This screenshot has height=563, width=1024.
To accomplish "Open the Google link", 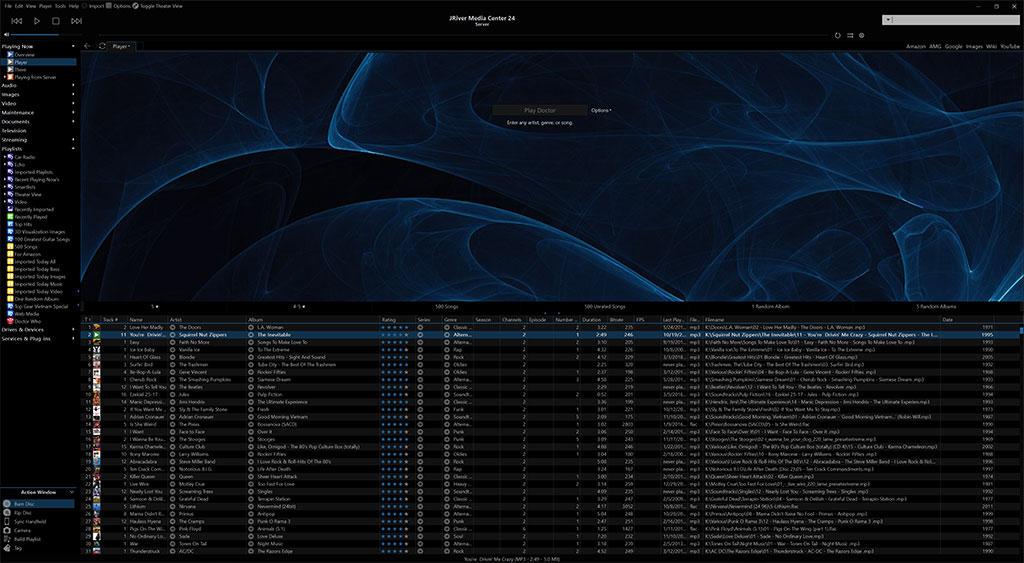I will (x=953, y=46).
